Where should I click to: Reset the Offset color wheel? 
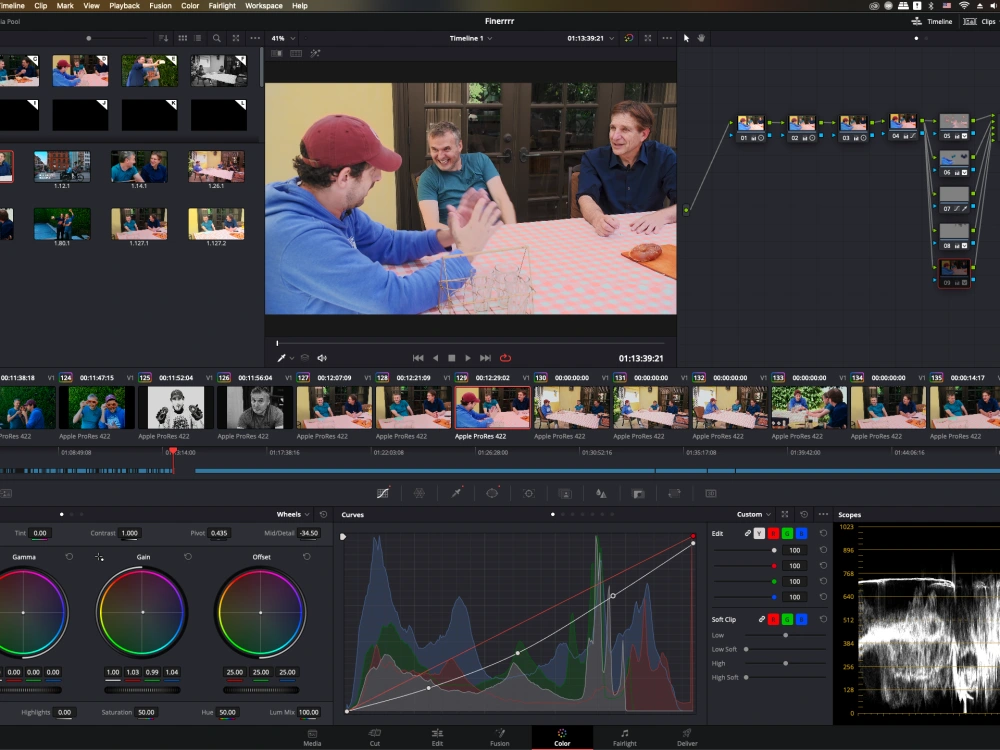click(x=307, y=557)
